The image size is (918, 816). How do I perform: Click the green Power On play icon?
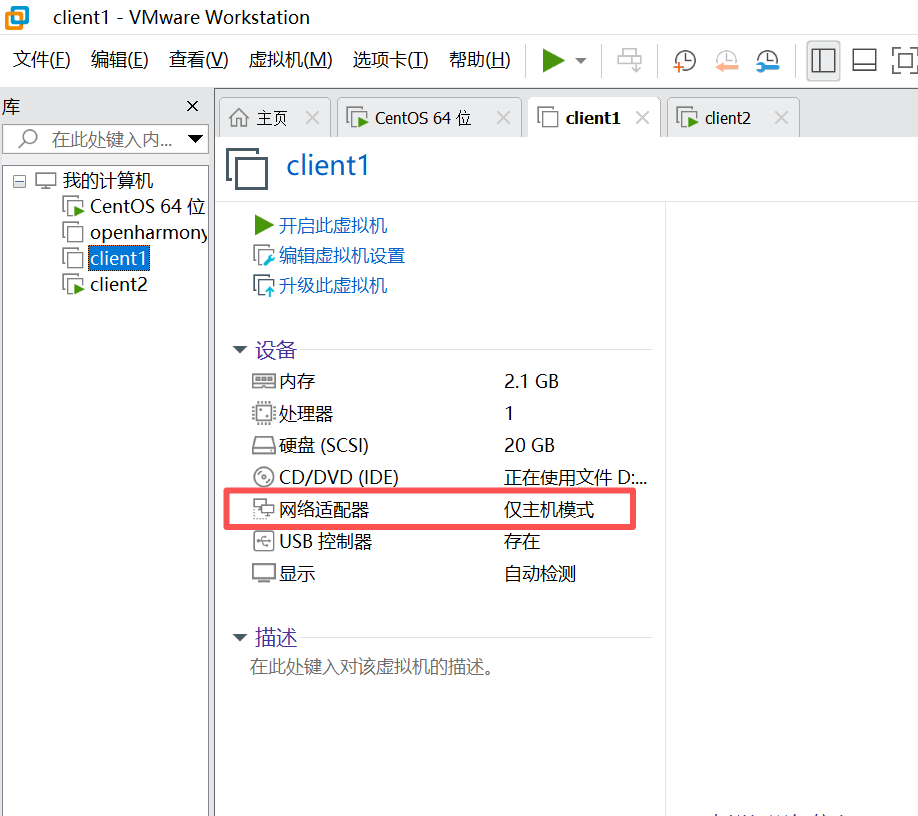tap(553, 60)
